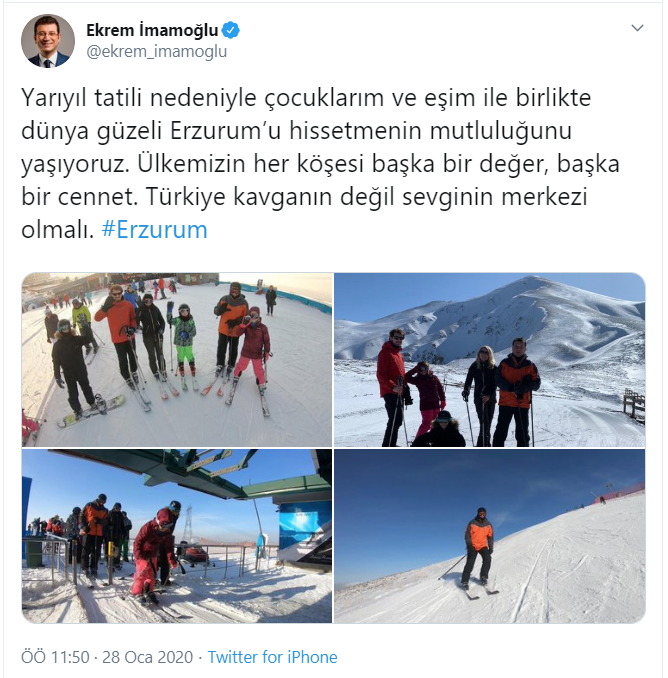Click Ekrem İmamoğlu's profile avatar
The width and height of the screenshot is (668, 678).
pyautogui.click(x=48, y=41)
